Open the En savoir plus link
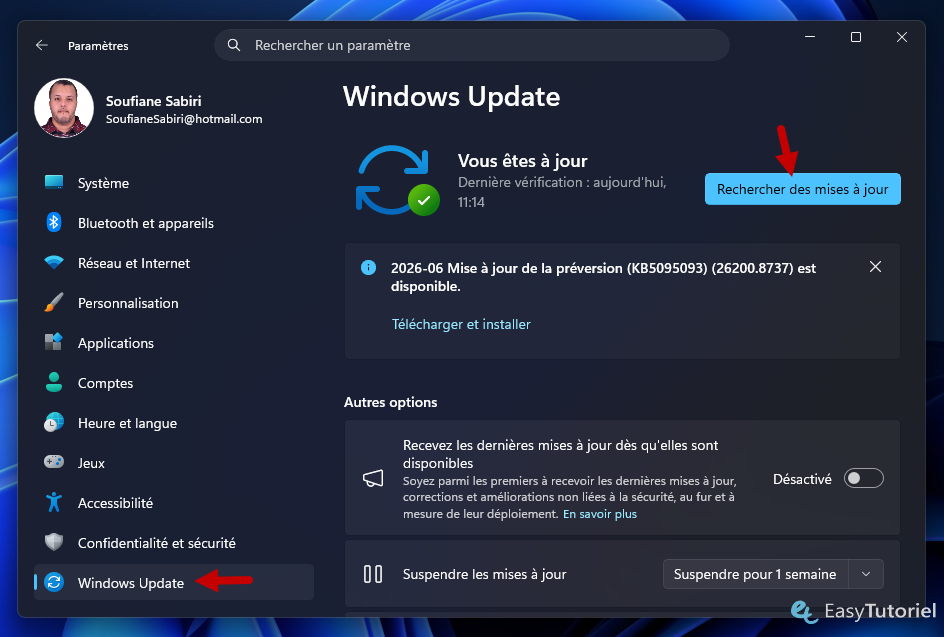This screenshot has width=944, height=637. [600, 514]
